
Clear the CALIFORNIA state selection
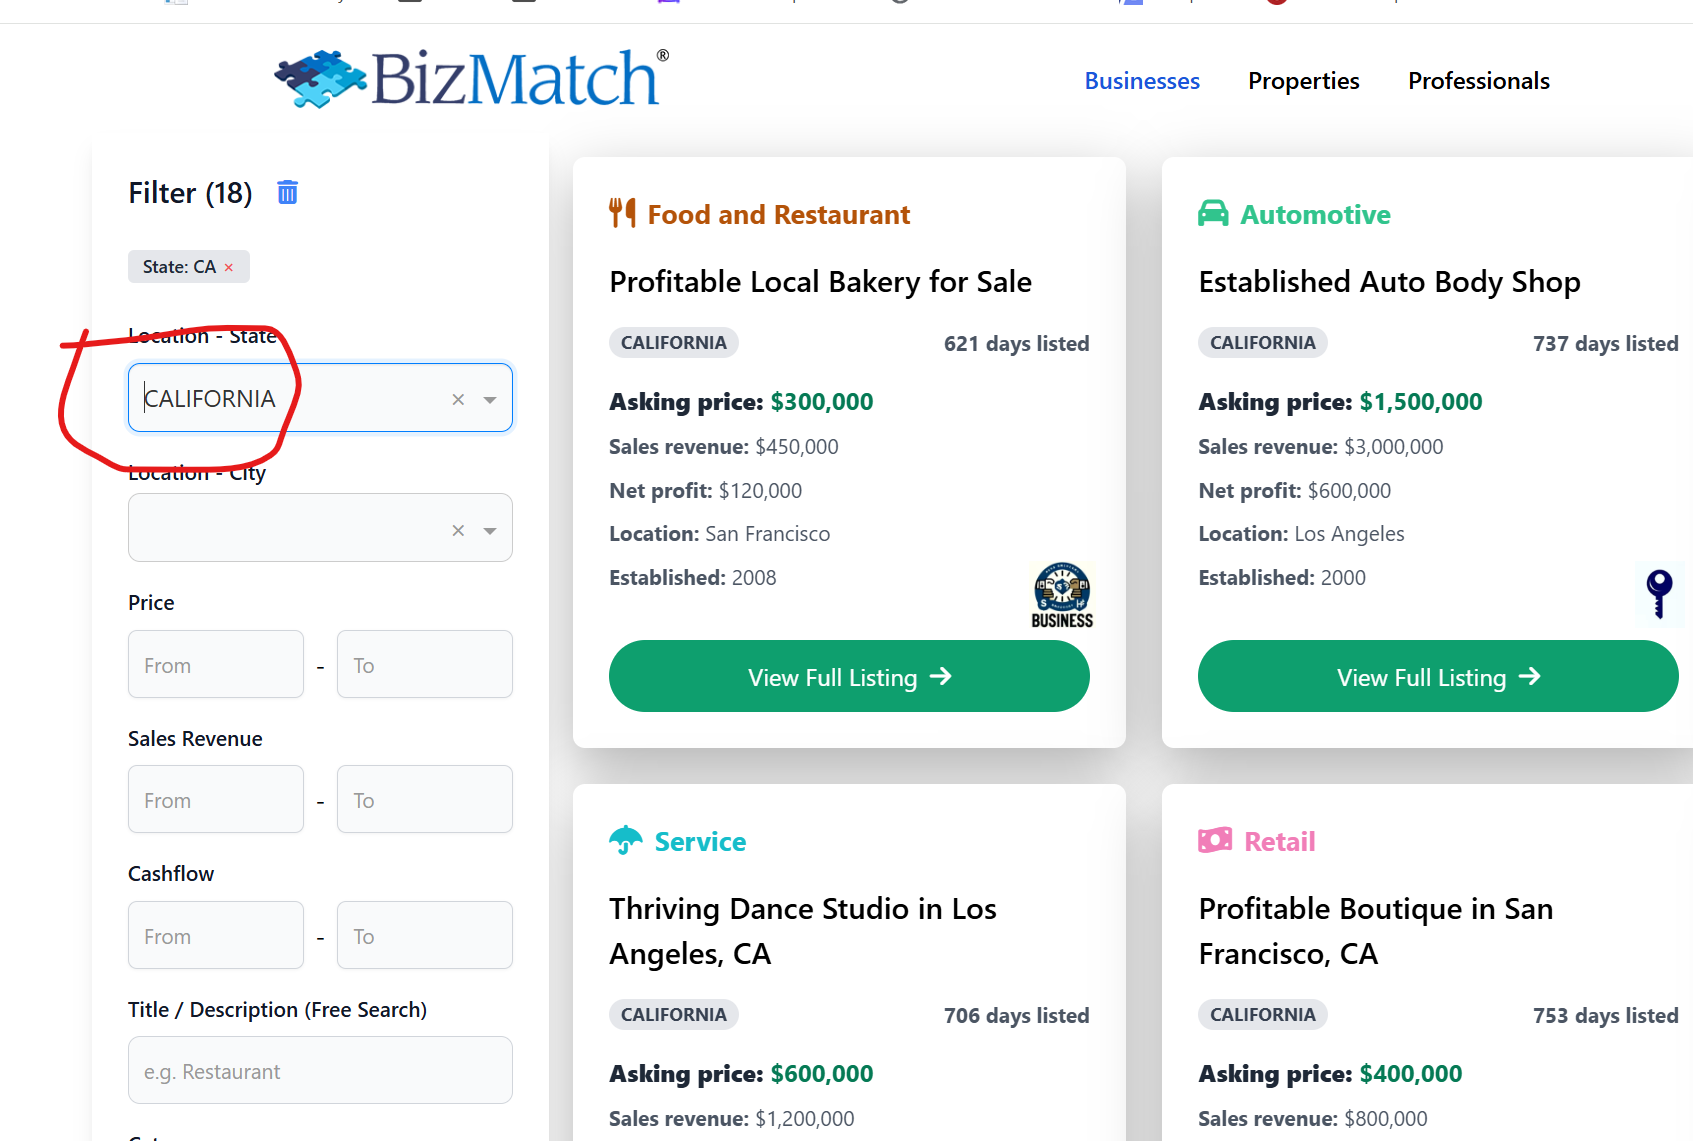coord(458,399)
